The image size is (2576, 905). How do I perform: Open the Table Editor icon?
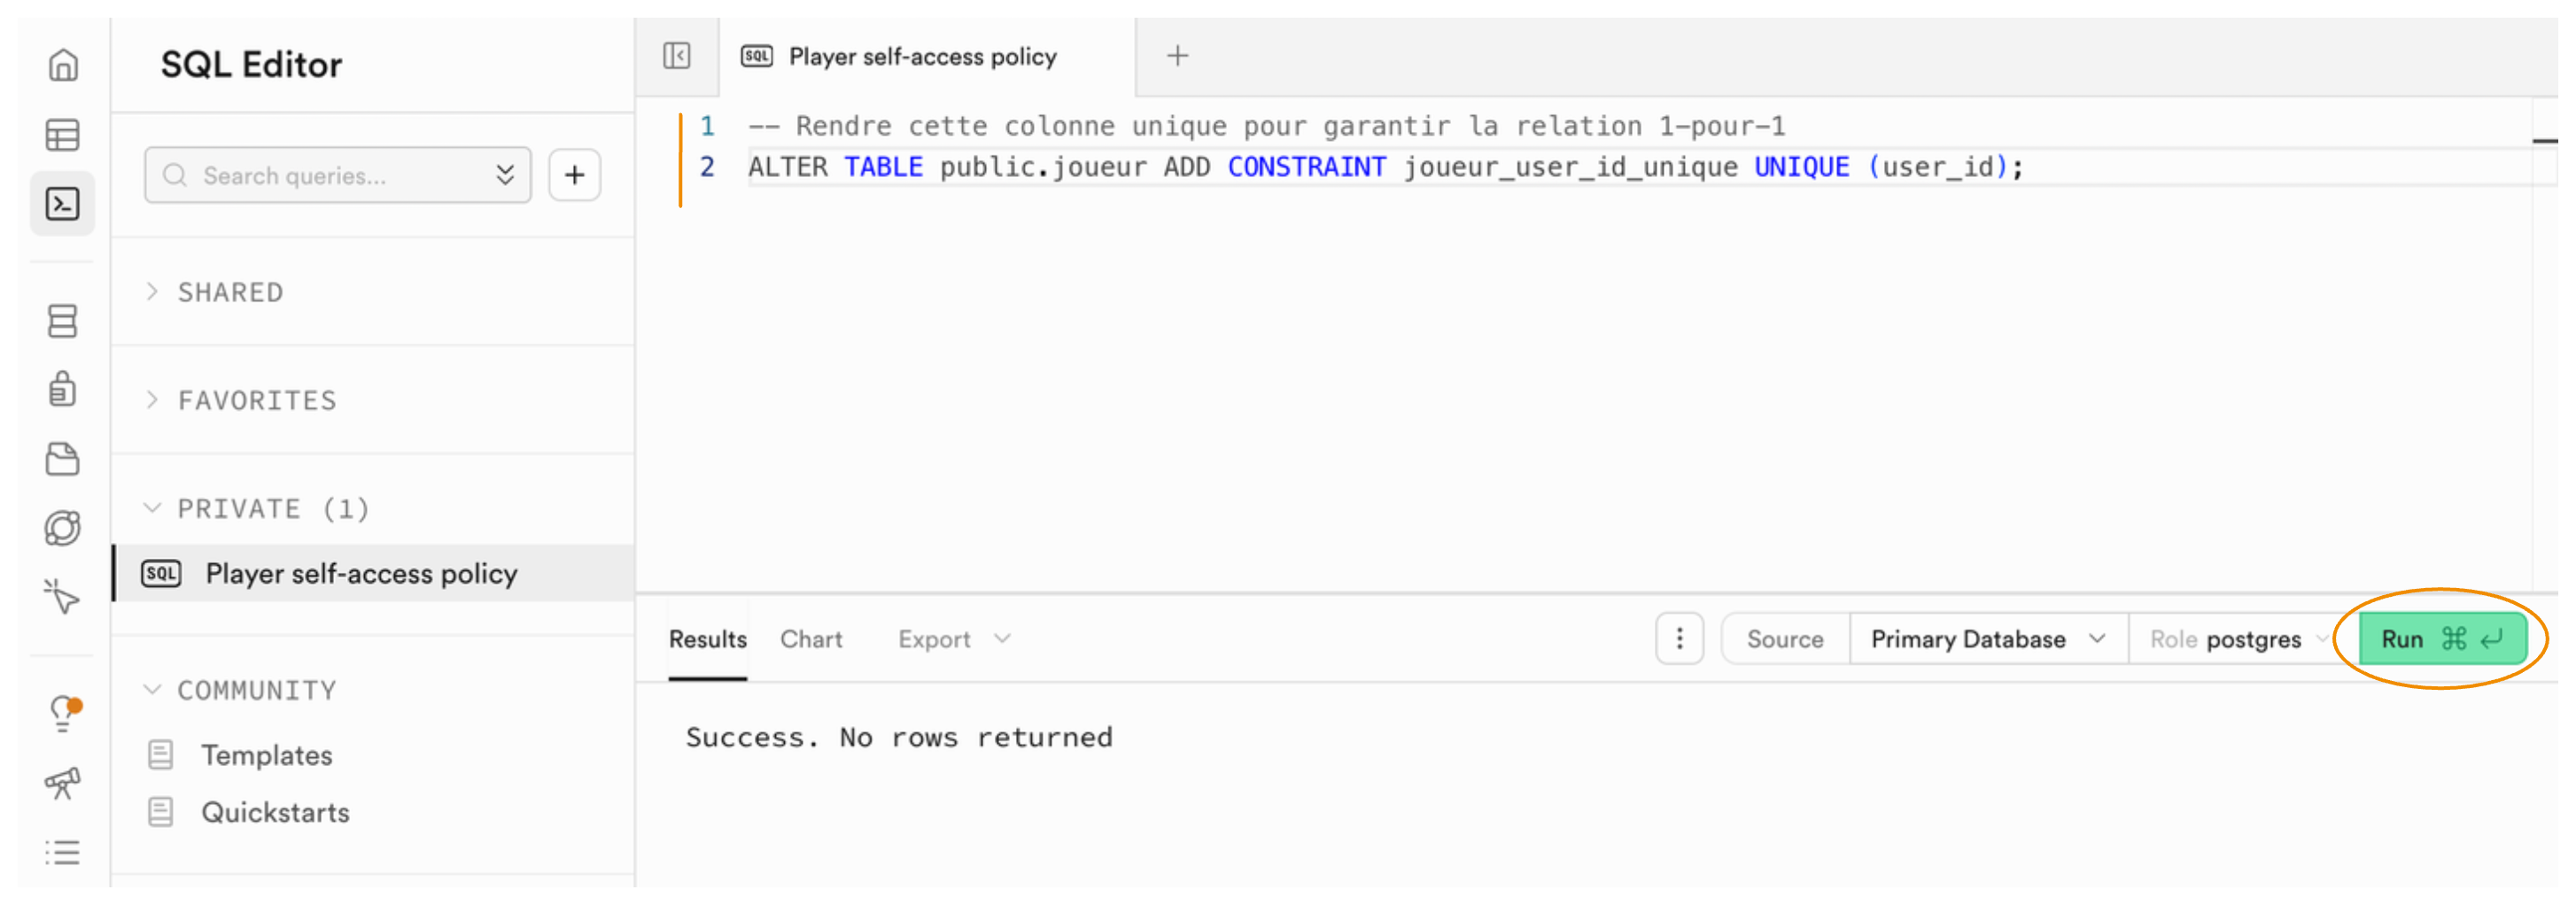point(63,135)
